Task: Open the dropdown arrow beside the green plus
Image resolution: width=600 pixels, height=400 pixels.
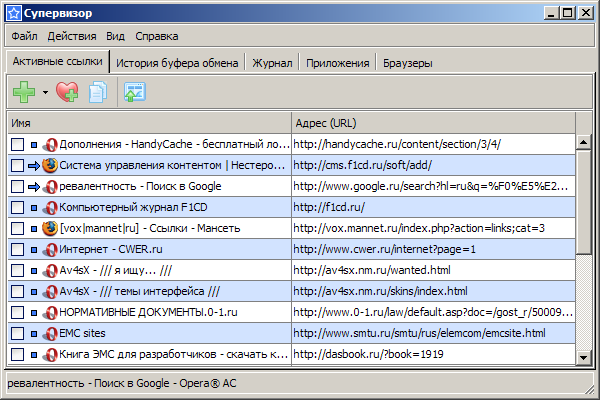Action: coord(46,92)
